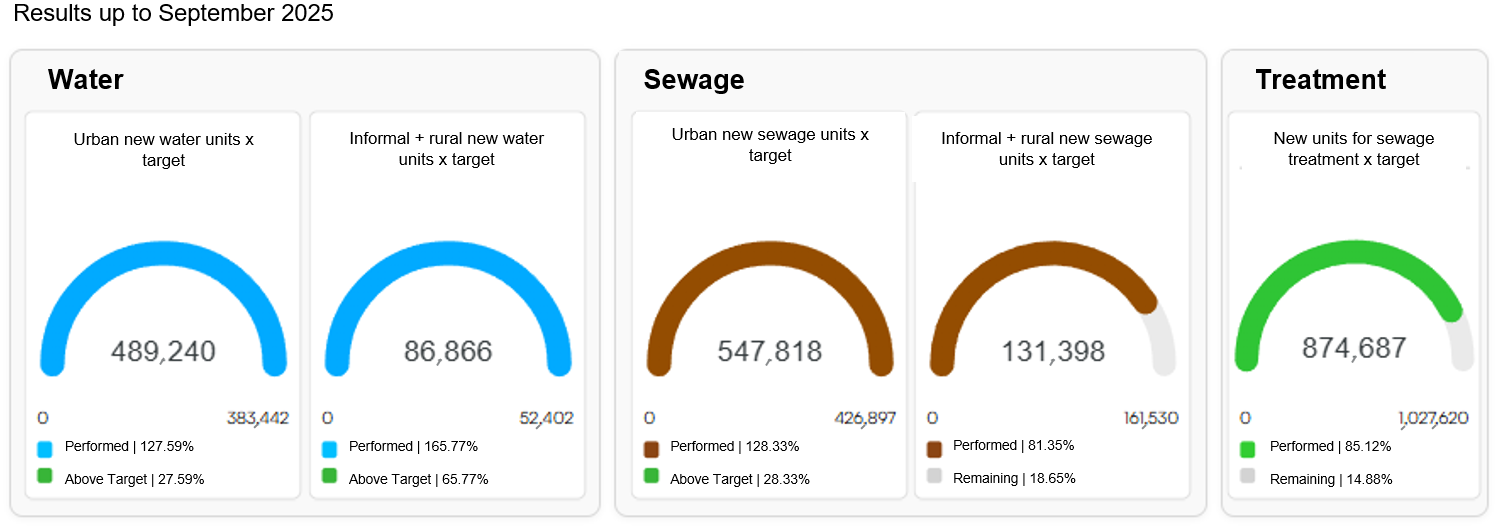Select the Water section heading

[85, 80]
